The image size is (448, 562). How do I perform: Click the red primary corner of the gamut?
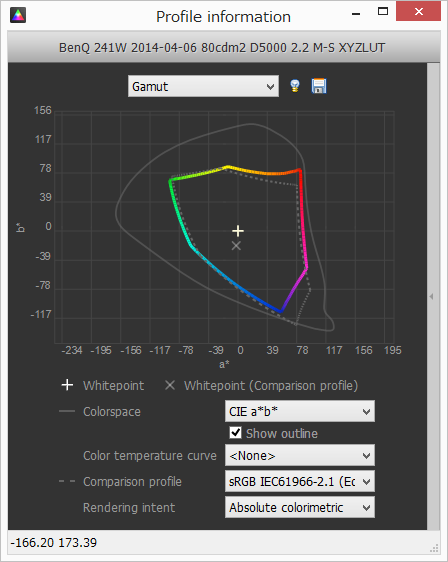[x=300, y=171]
